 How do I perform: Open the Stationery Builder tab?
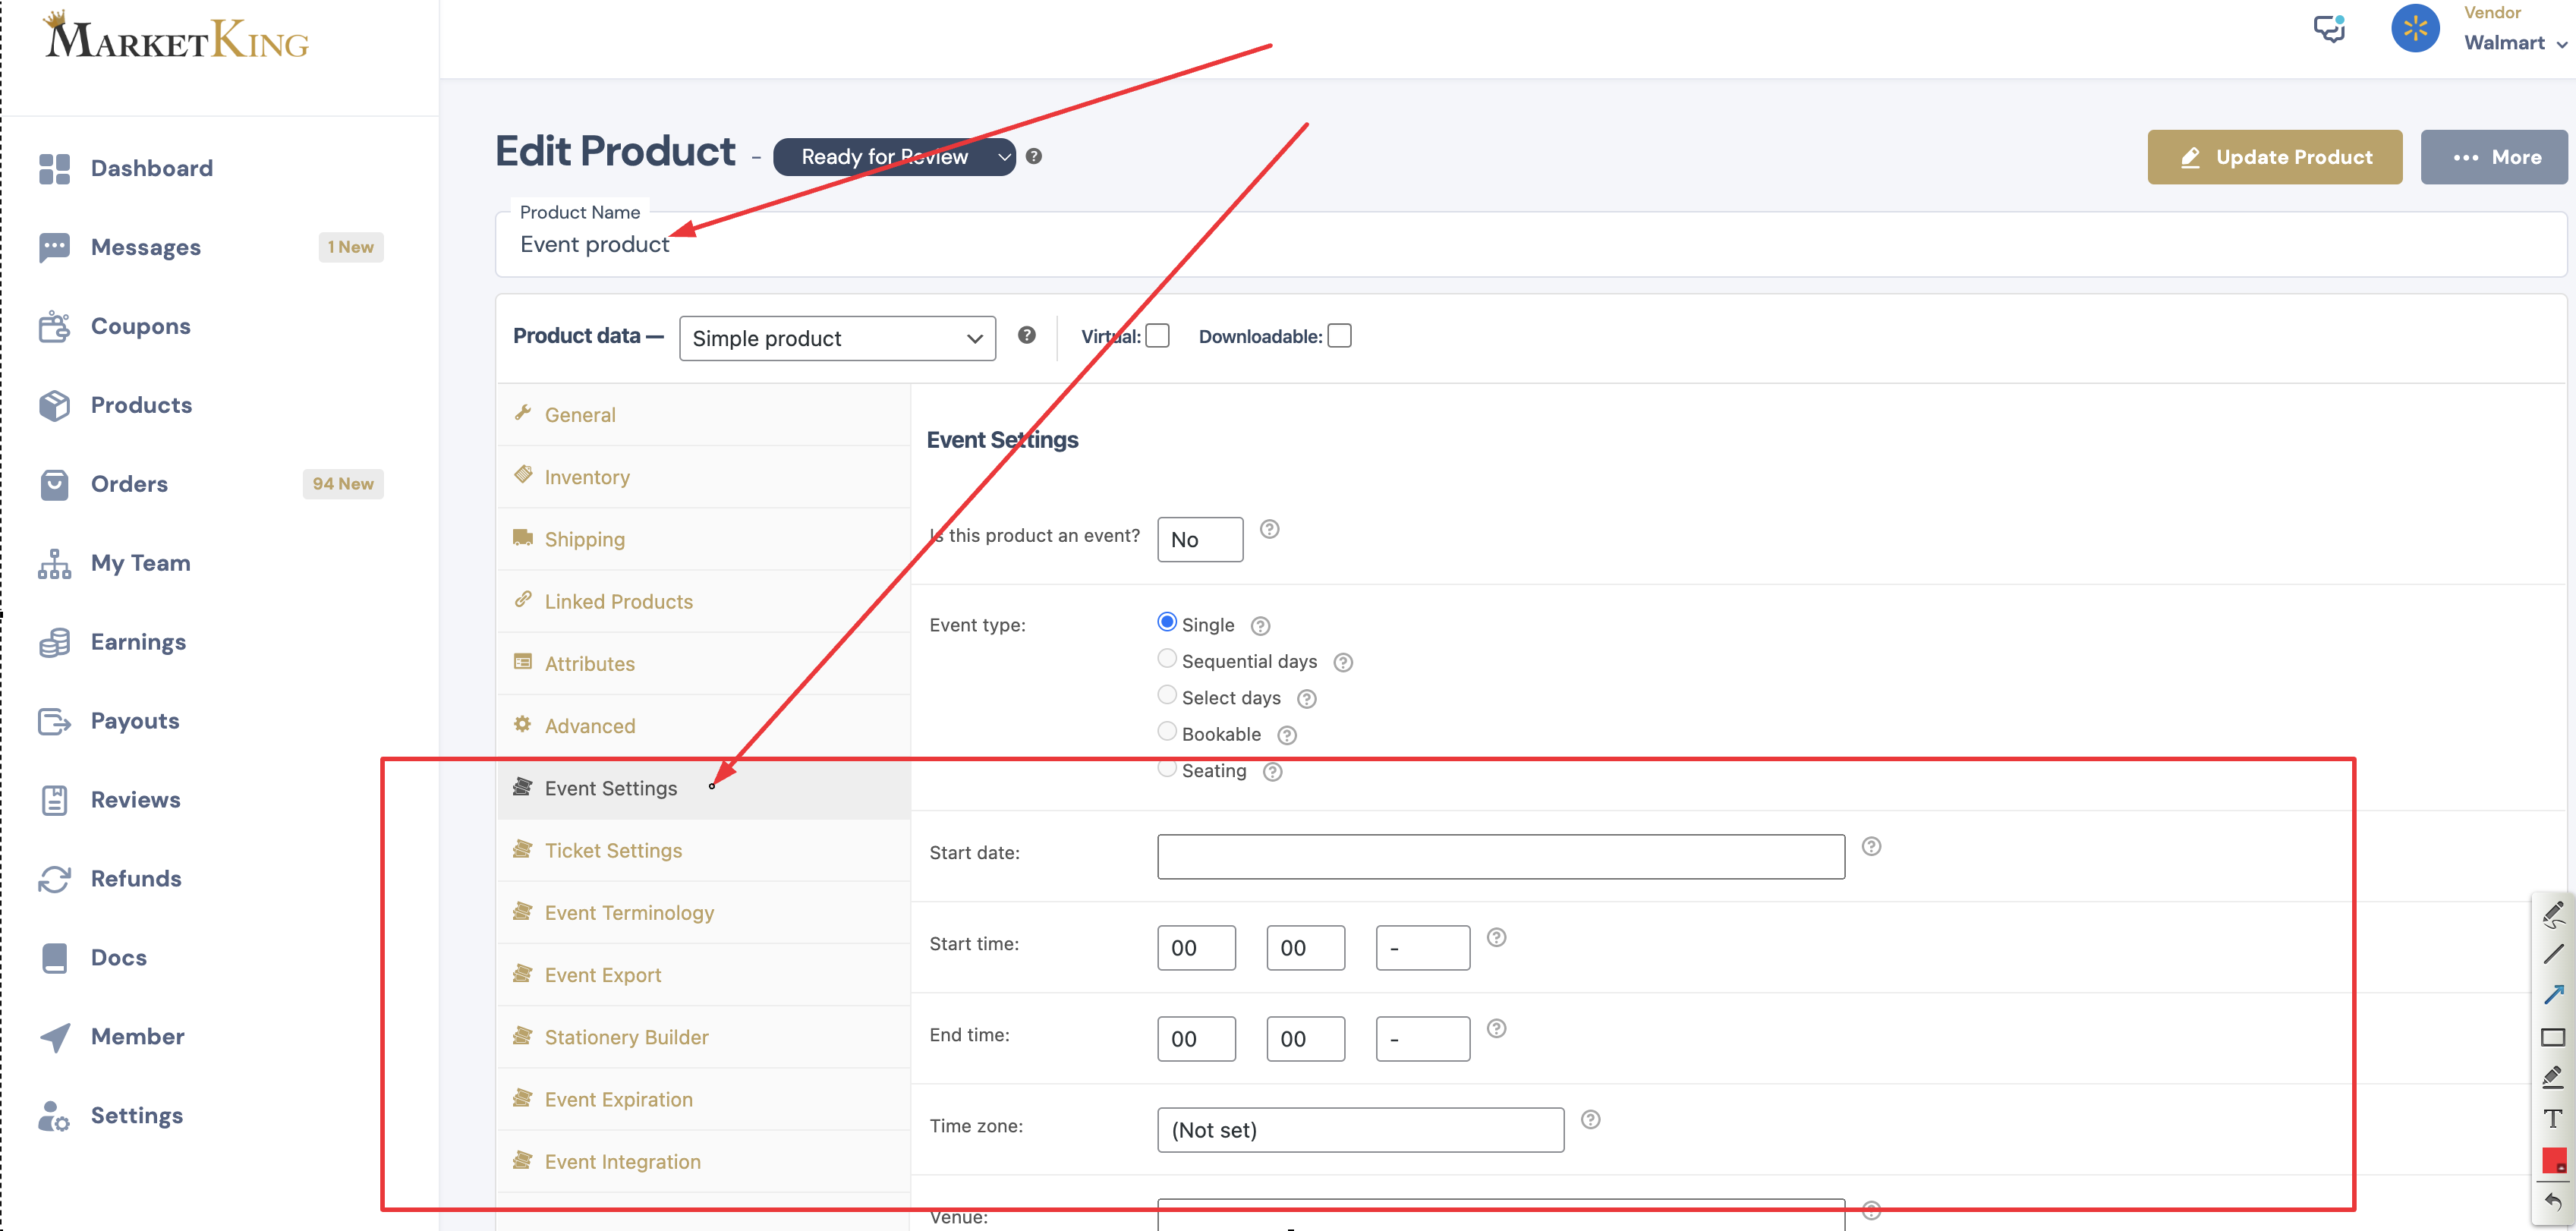click(x=703, y=1037)
